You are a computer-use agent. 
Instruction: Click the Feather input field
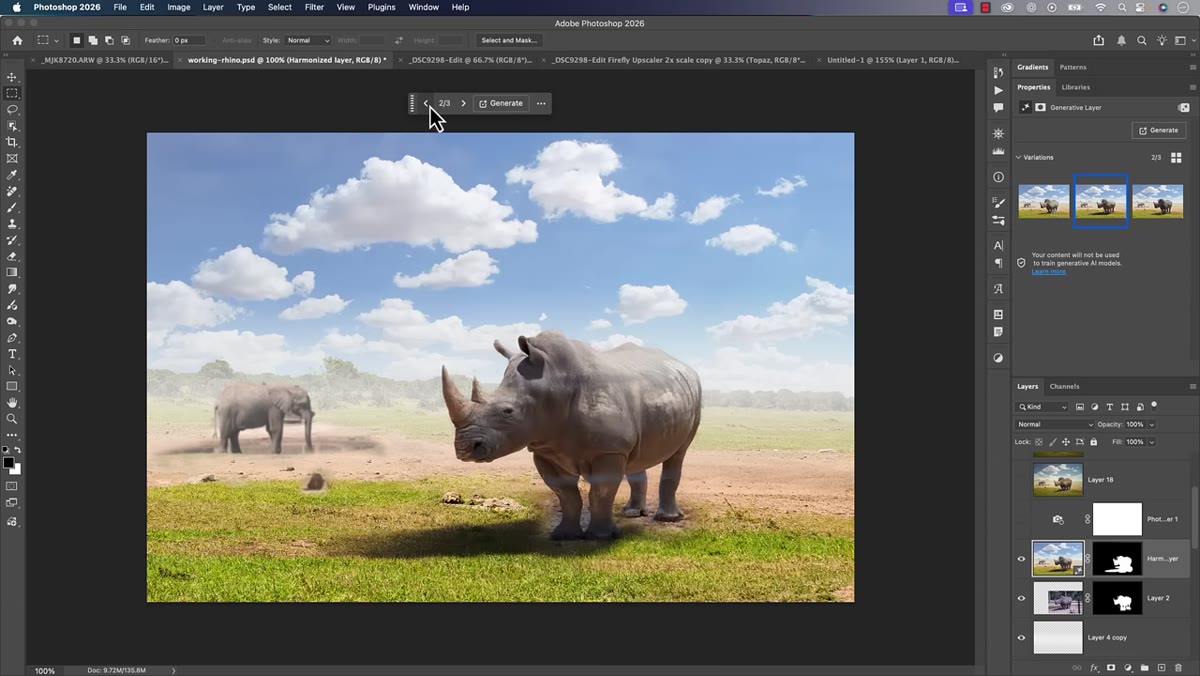pos(189,40)
